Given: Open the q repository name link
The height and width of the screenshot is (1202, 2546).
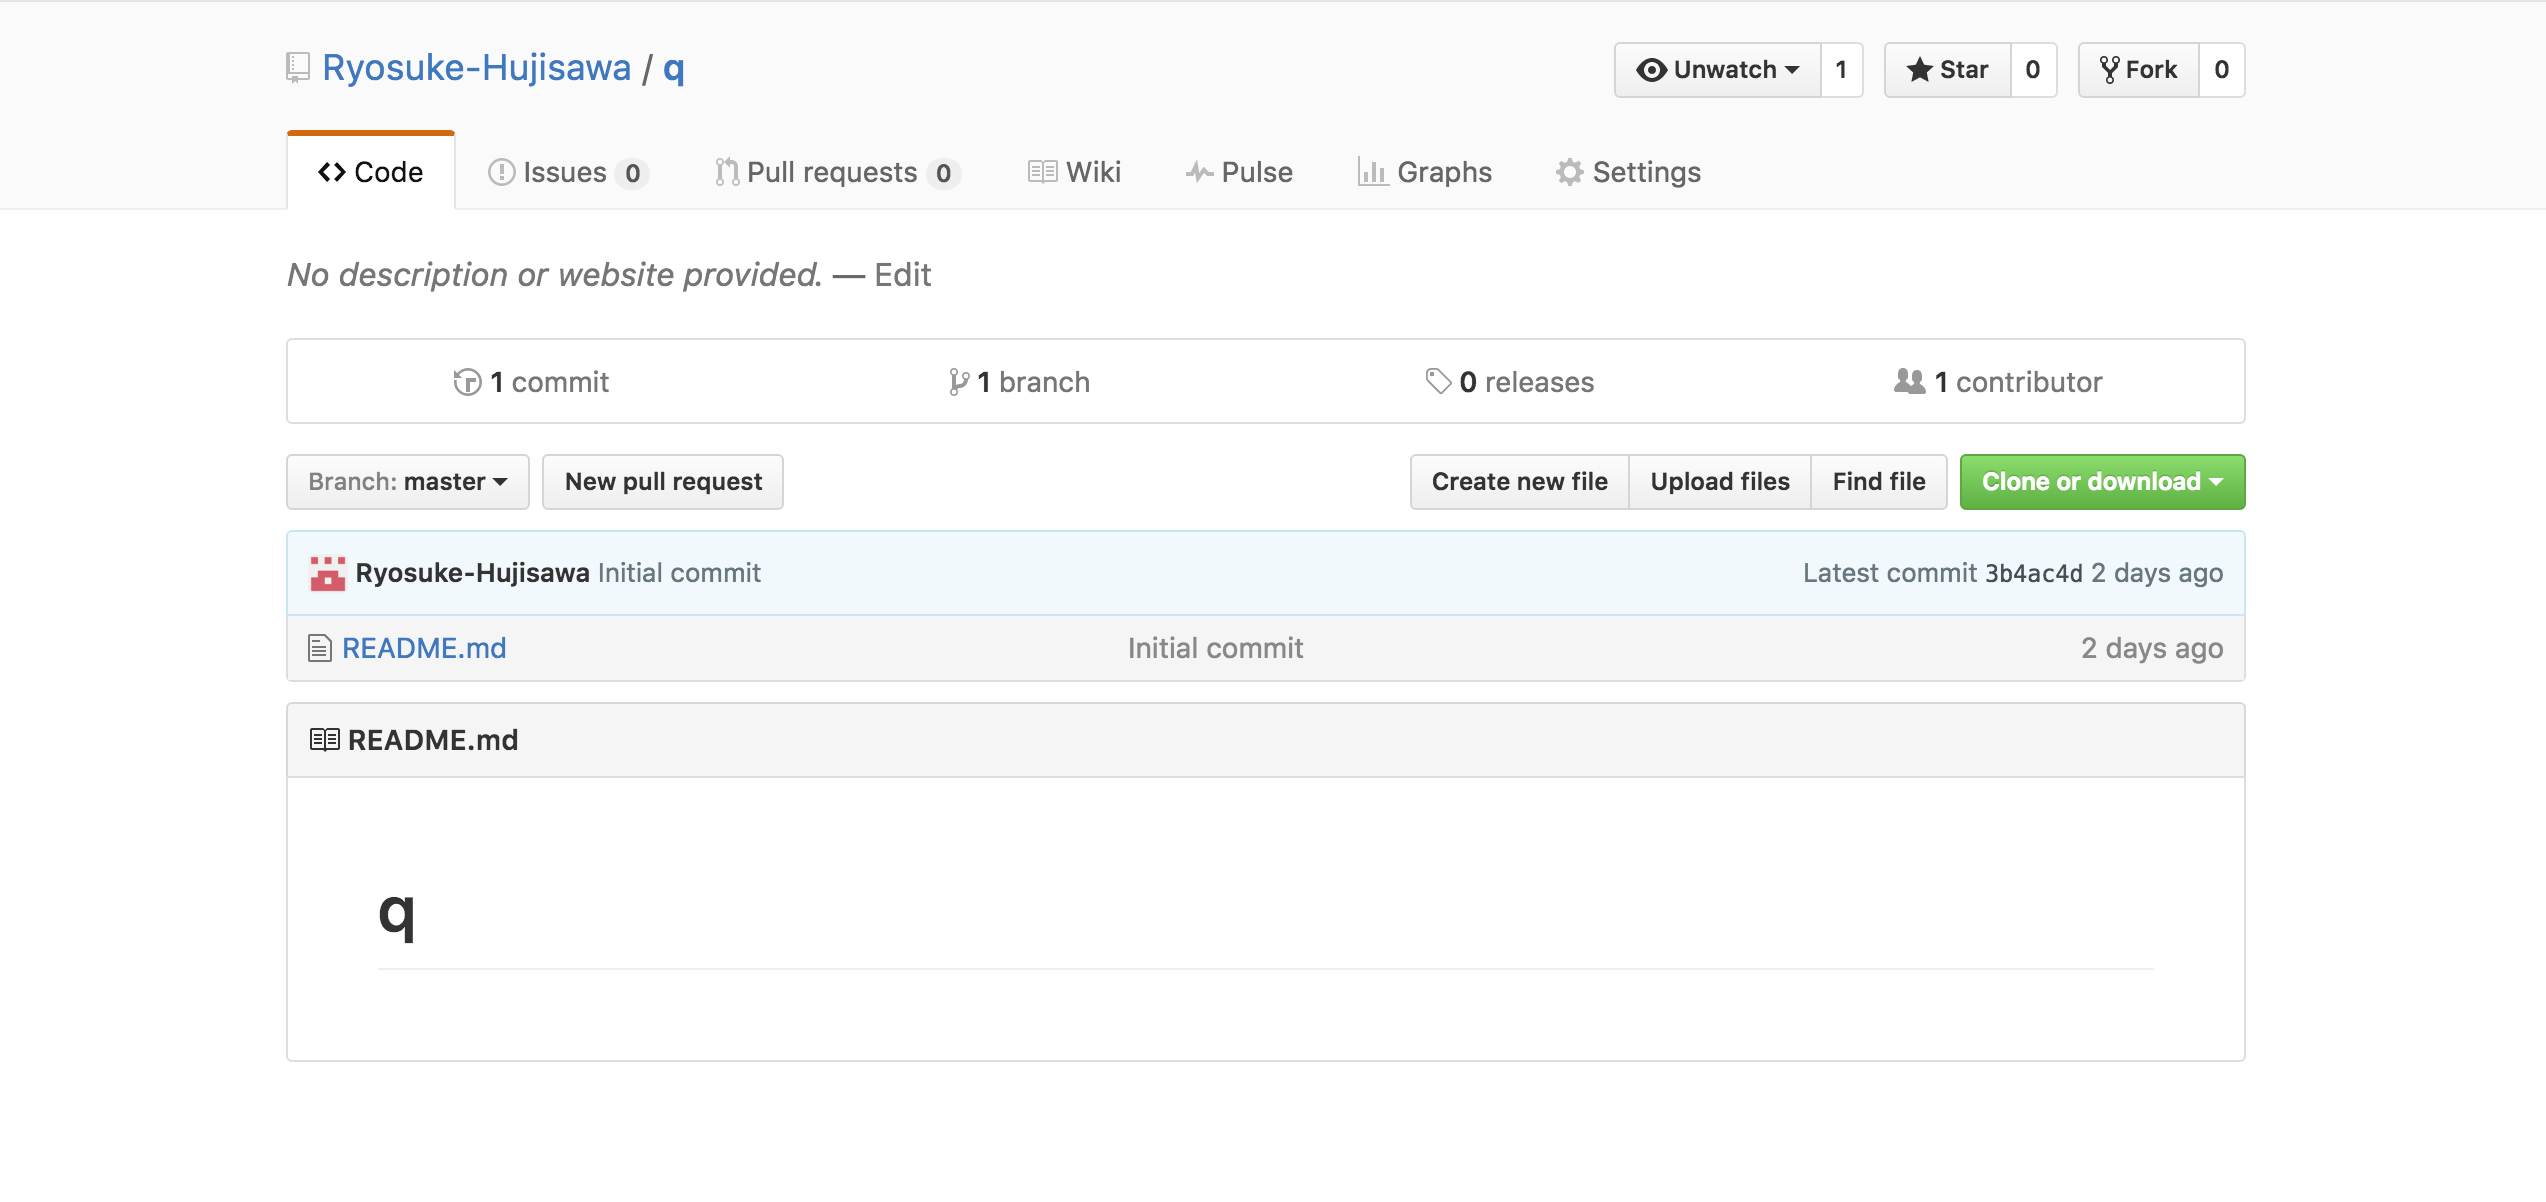Looking at the screenshot, I should click(674, 69).
